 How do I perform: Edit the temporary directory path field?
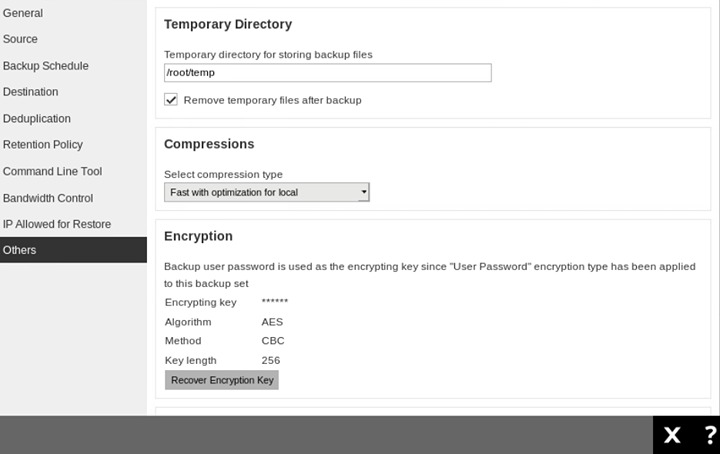click(327, 73)
